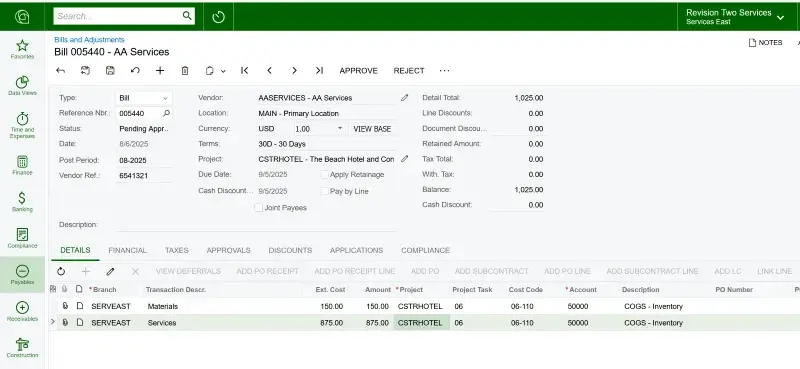Open the Receivables workspace
The height and width of the screenshot is (369, 800).
click(22, 311)
